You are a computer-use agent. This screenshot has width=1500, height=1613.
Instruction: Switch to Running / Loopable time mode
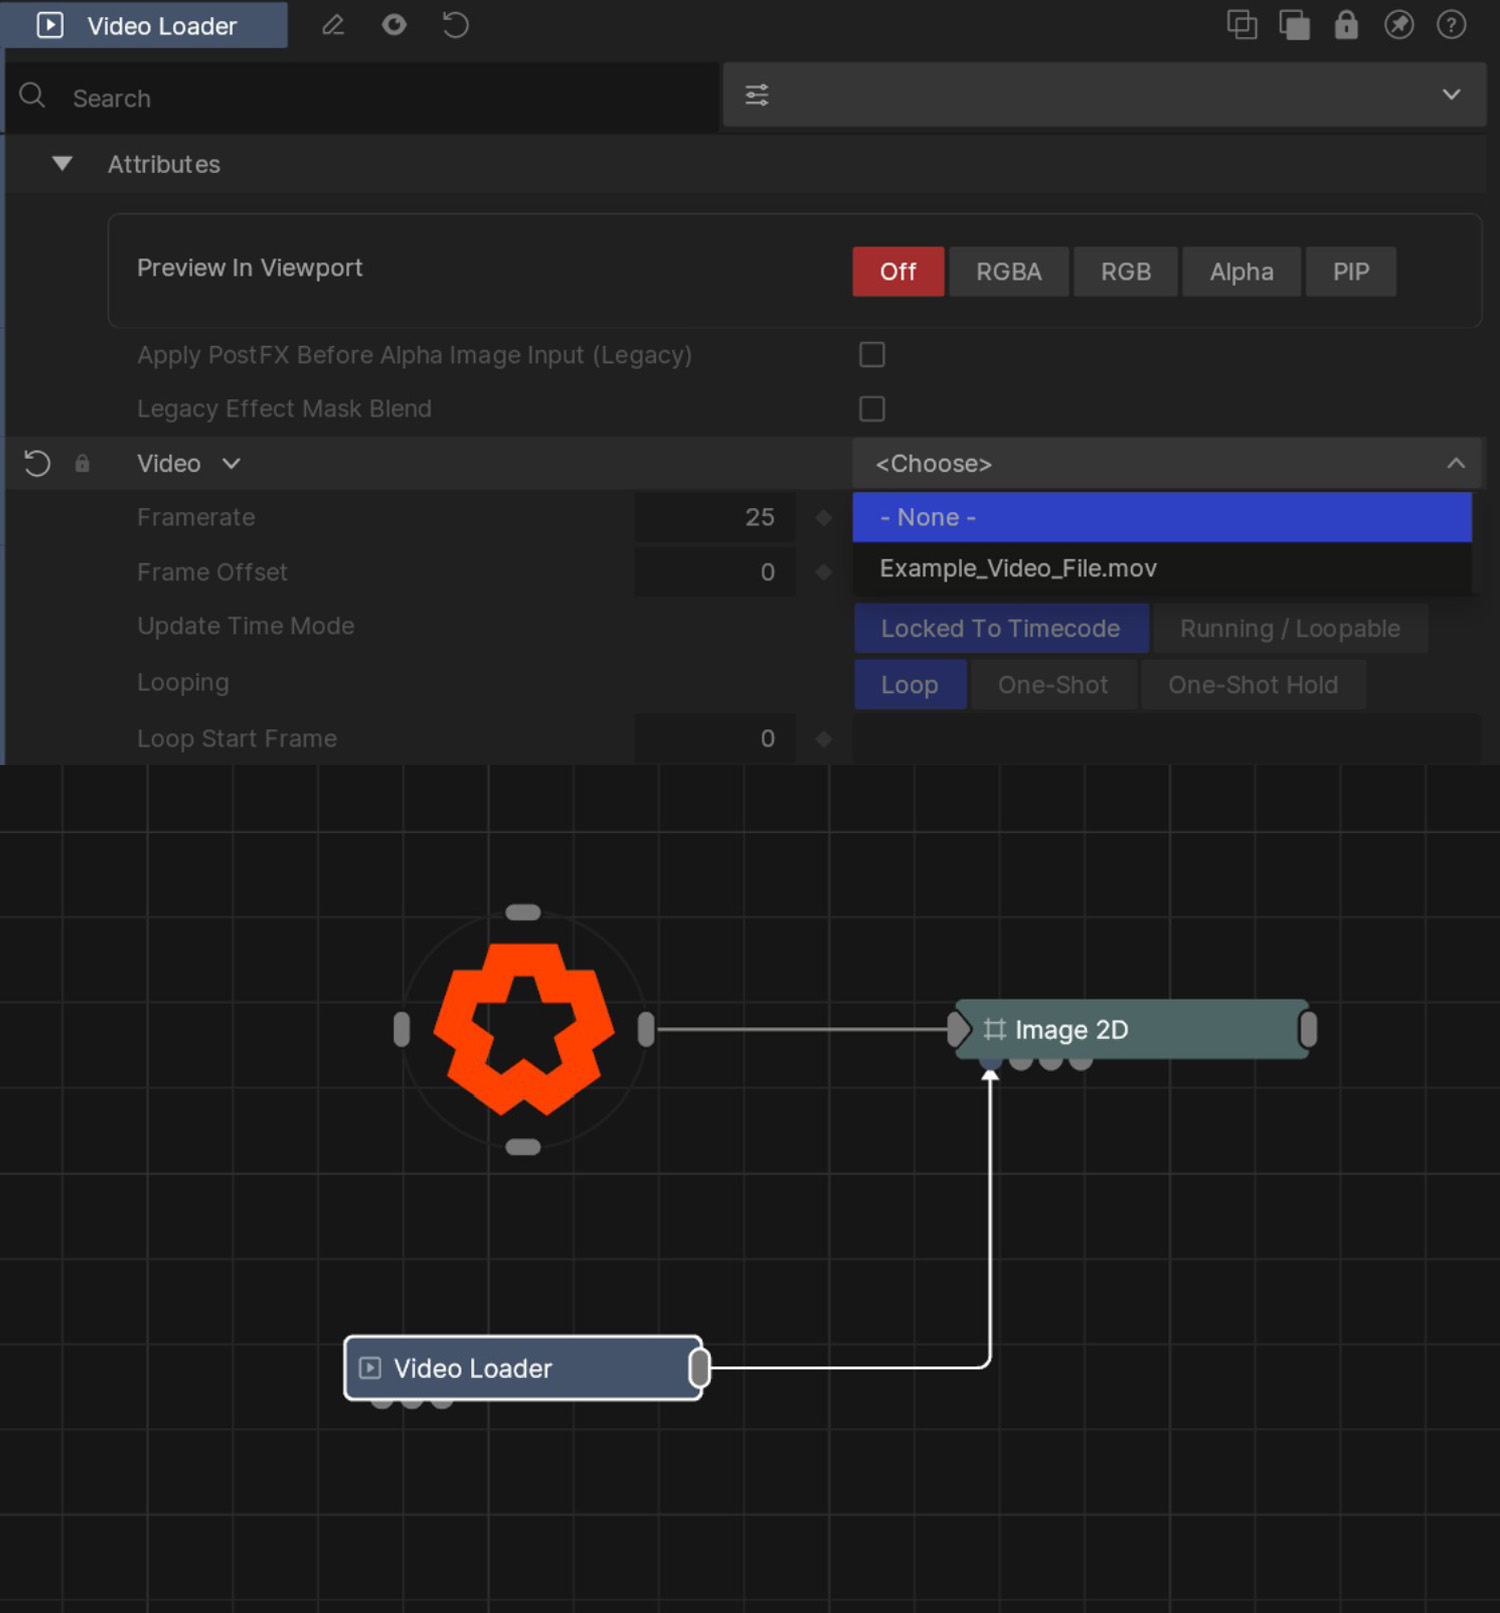[1289, 629]
